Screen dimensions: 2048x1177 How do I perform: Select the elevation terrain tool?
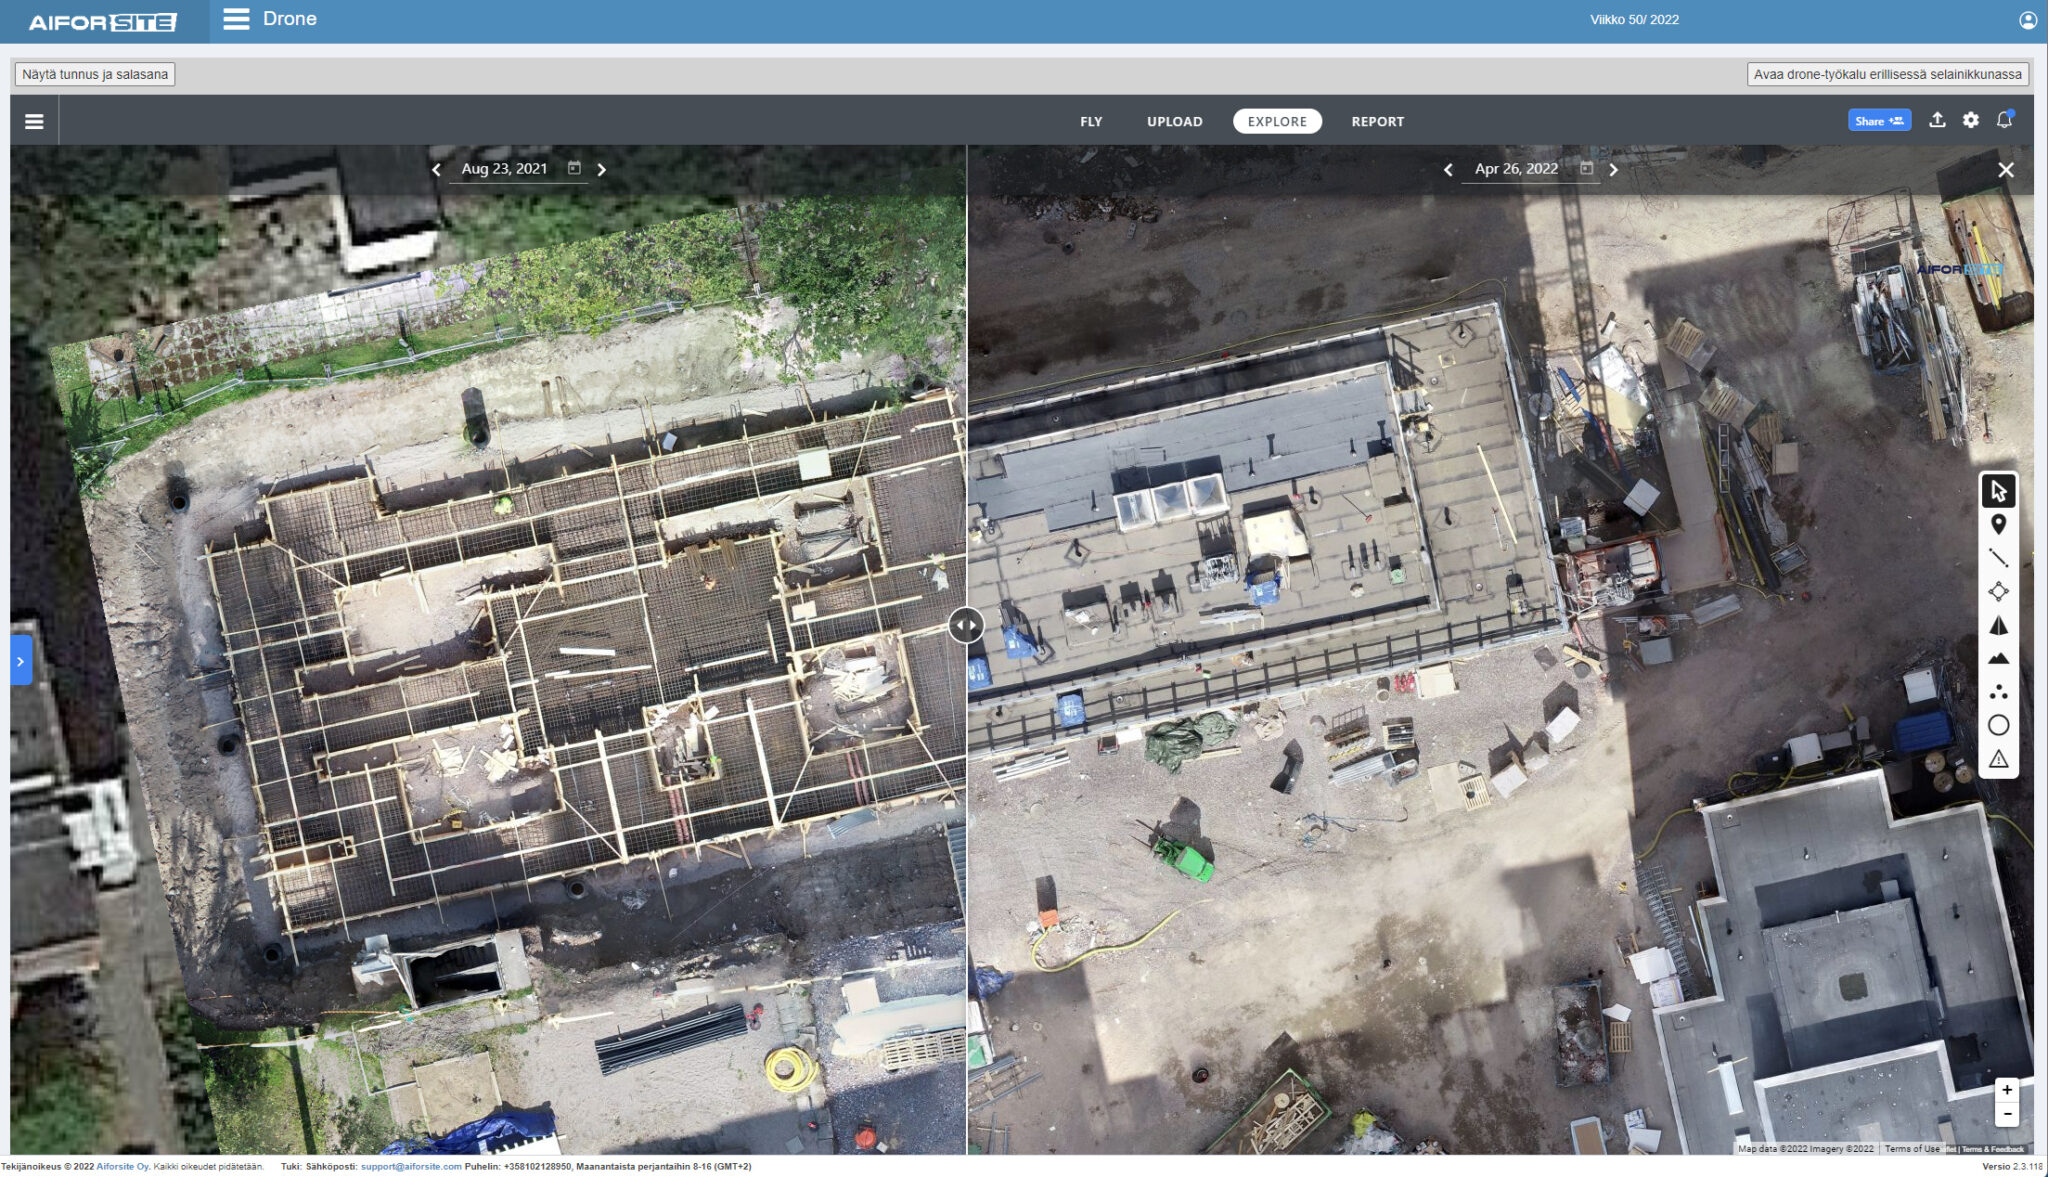1999,658
